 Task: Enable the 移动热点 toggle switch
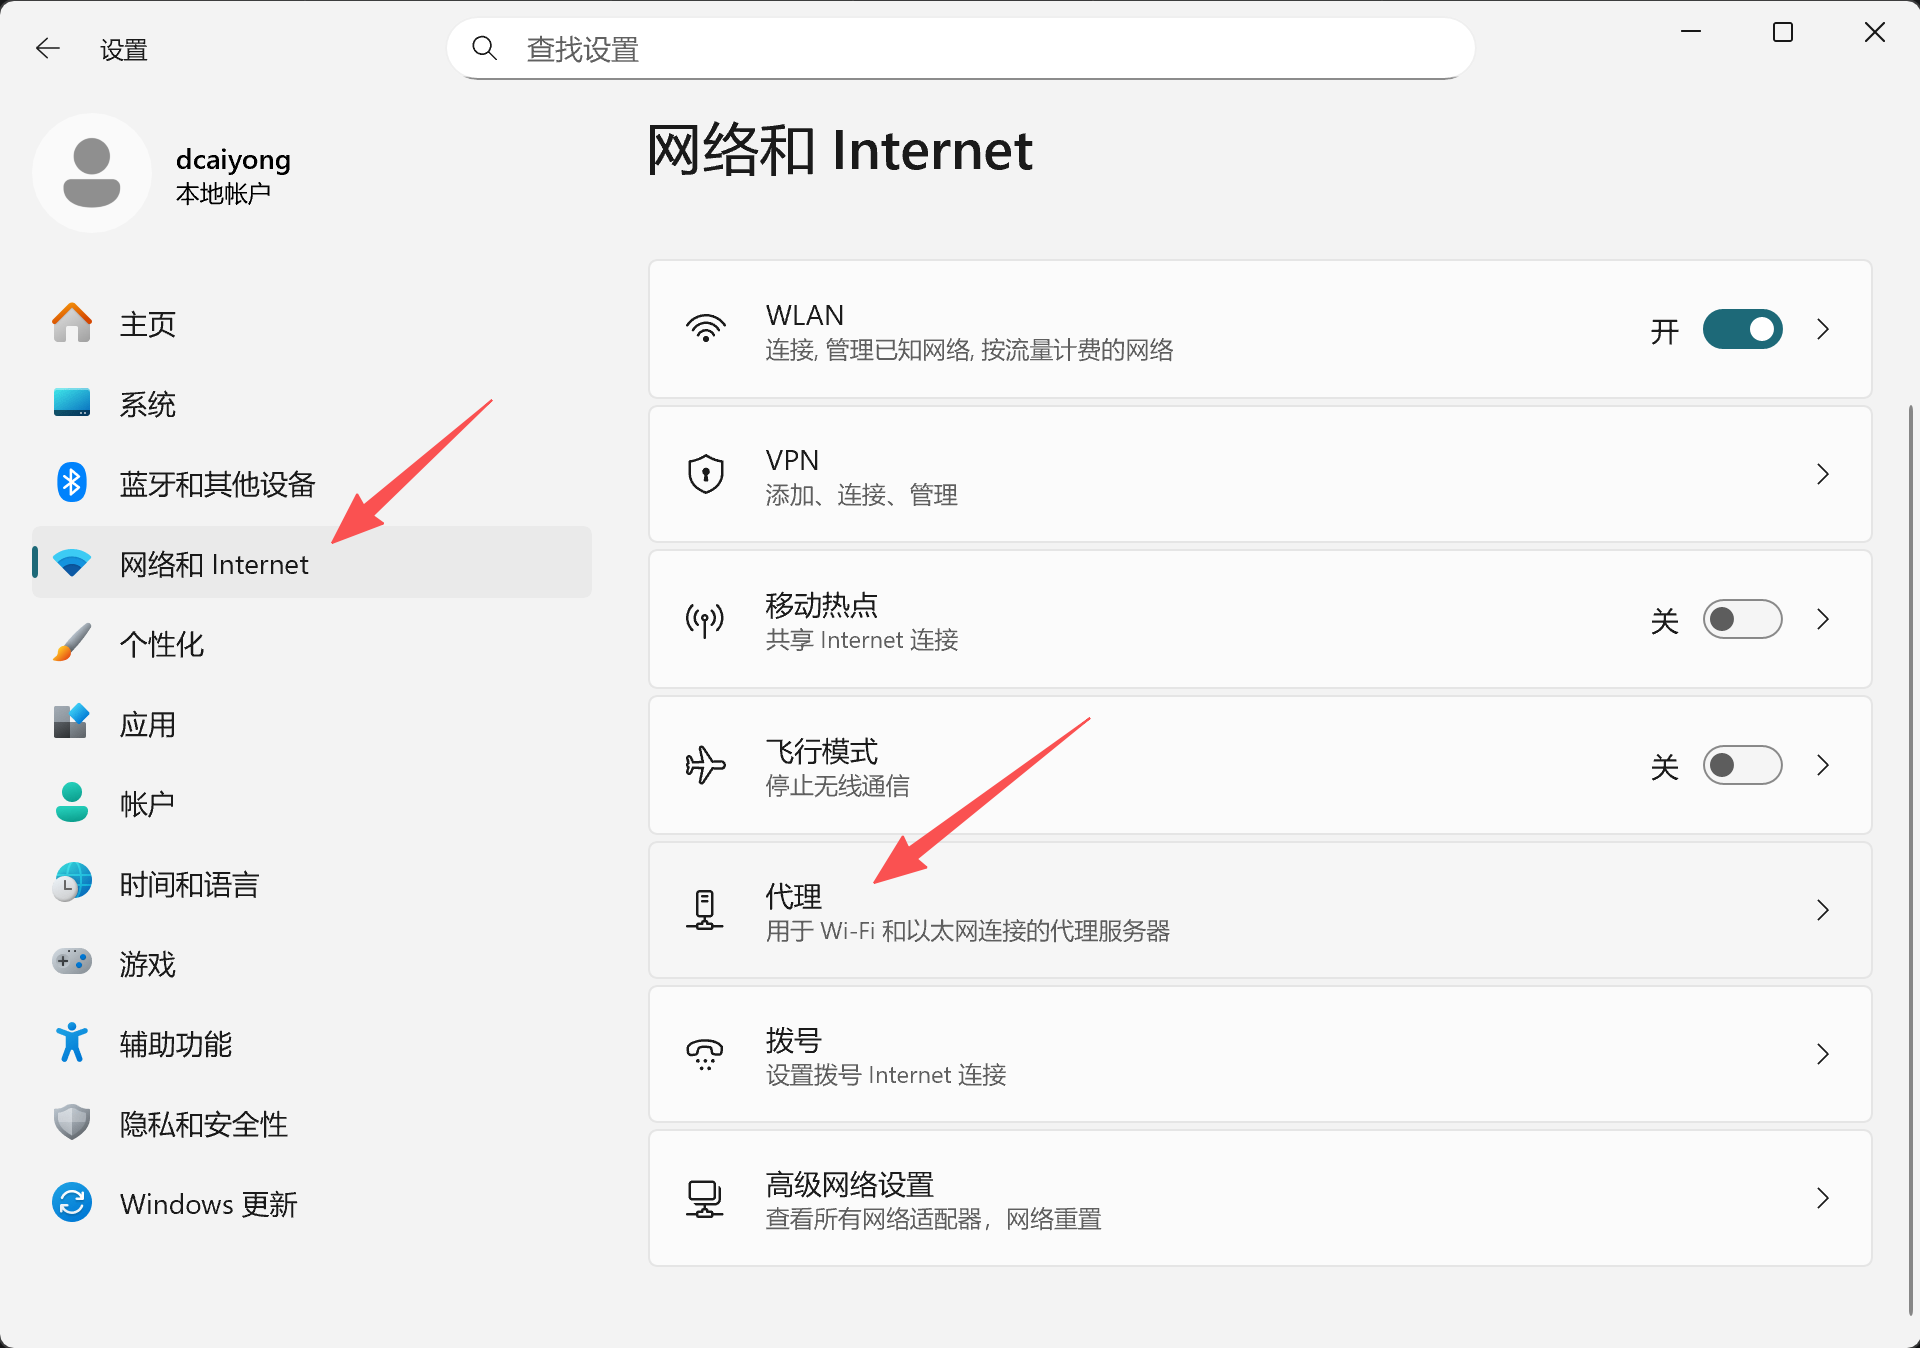tap(1742, 620)
